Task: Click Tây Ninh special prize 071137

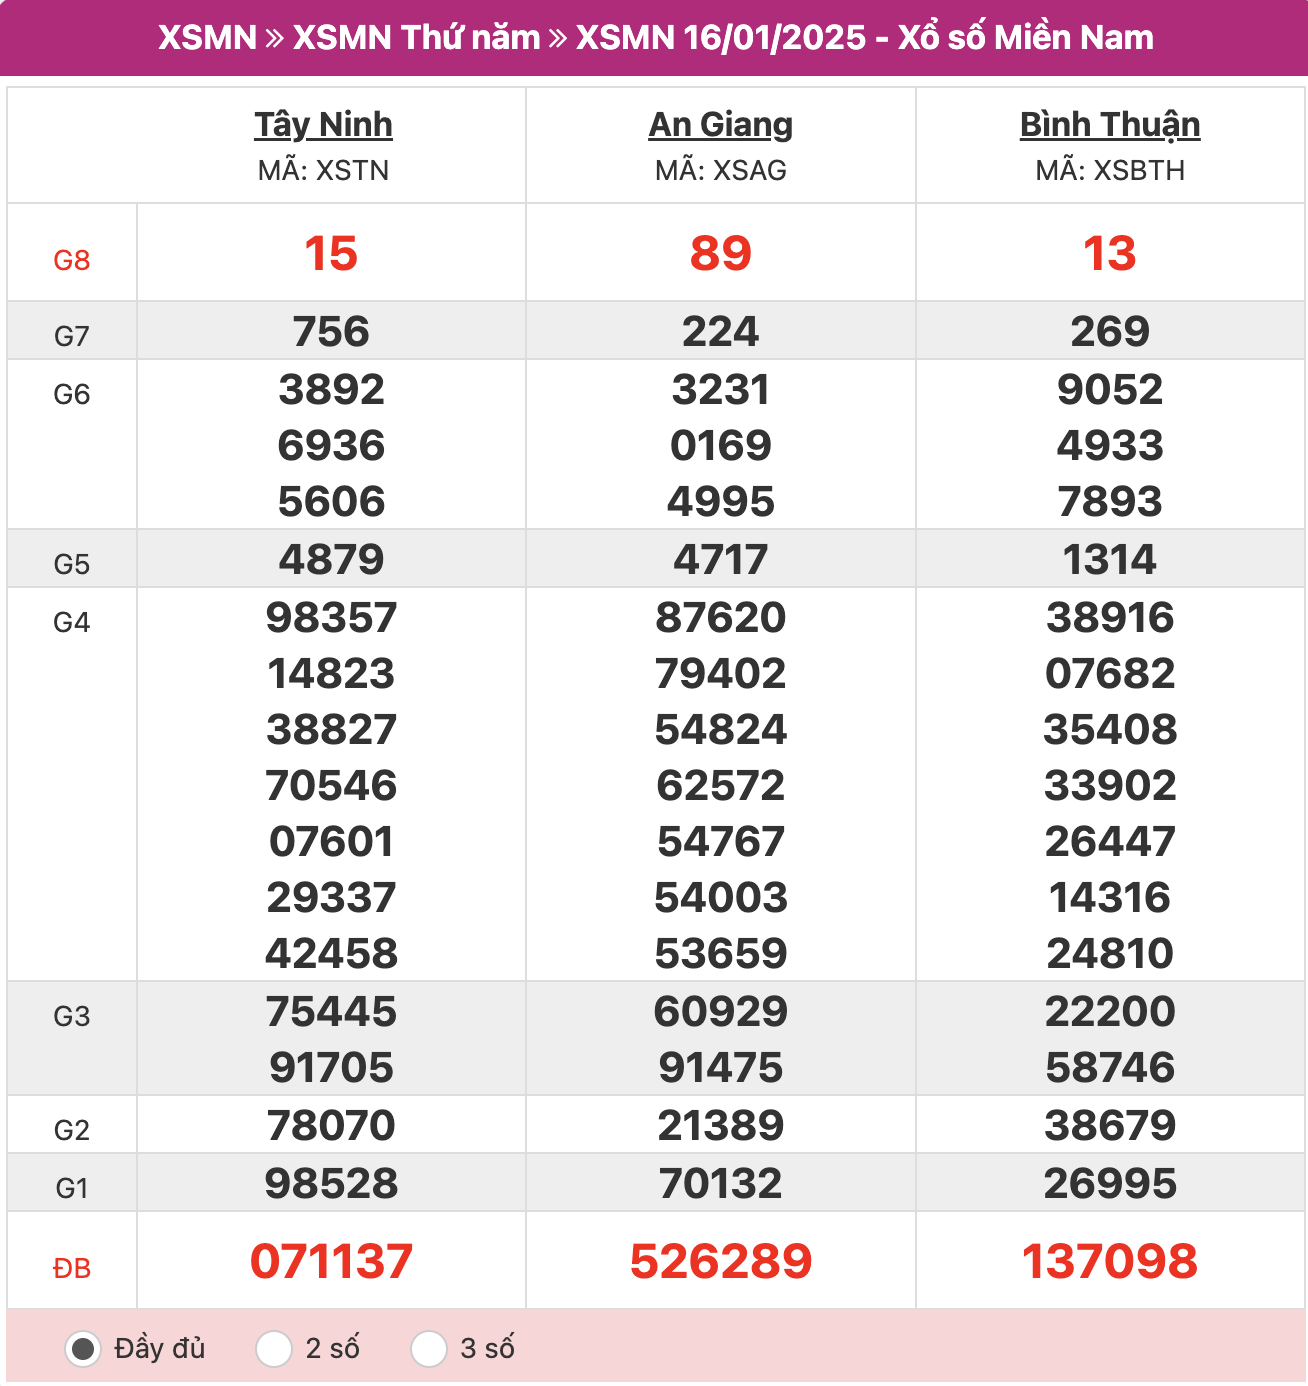Action: pyautogui.click(x=331, y=1261)
